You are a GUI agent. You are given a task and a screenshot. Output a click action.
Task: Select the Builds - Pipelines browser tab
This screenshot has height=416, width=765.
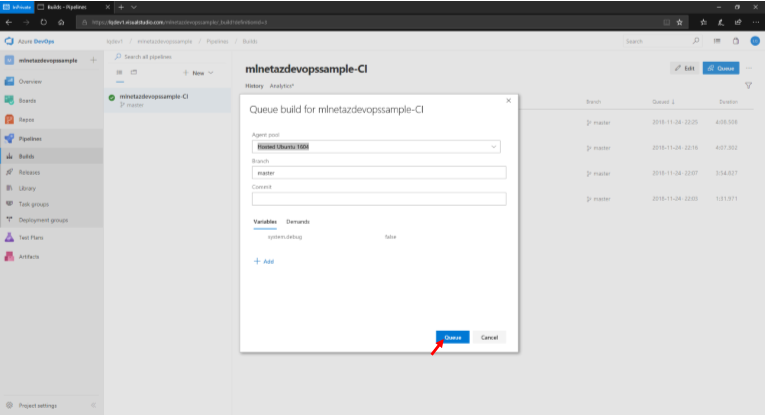[73, 7]
